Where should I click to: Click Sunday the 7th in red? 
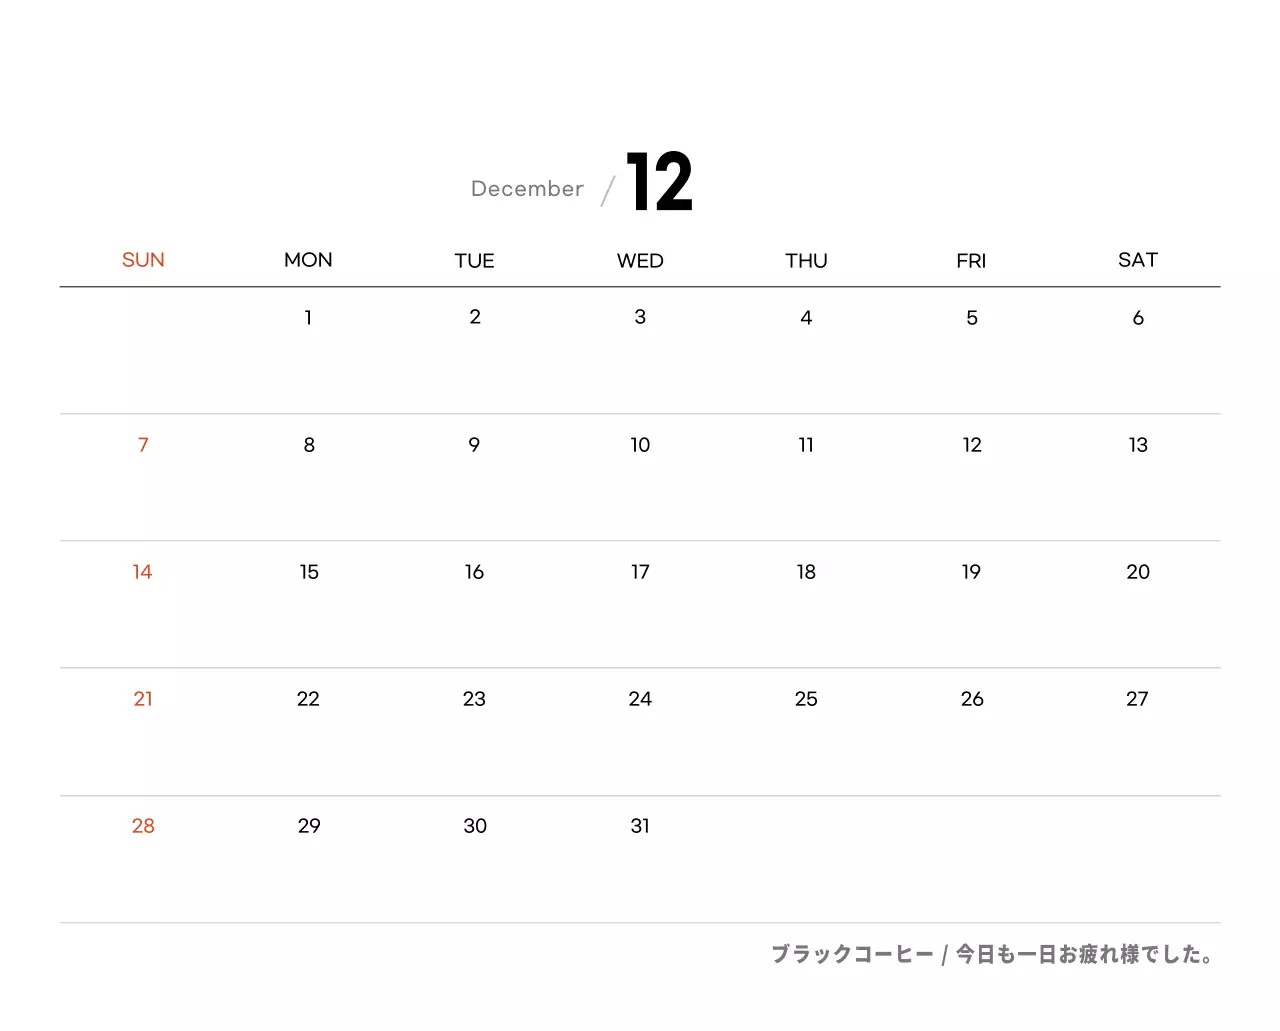point(143,445)
